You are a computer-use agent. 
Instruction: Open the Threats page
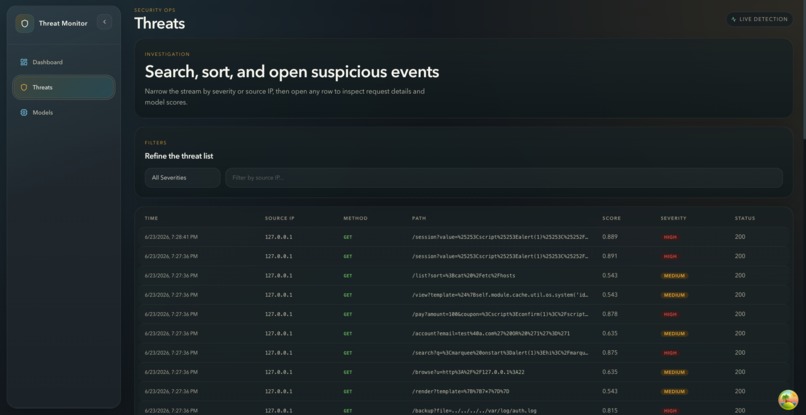(64, 87)
